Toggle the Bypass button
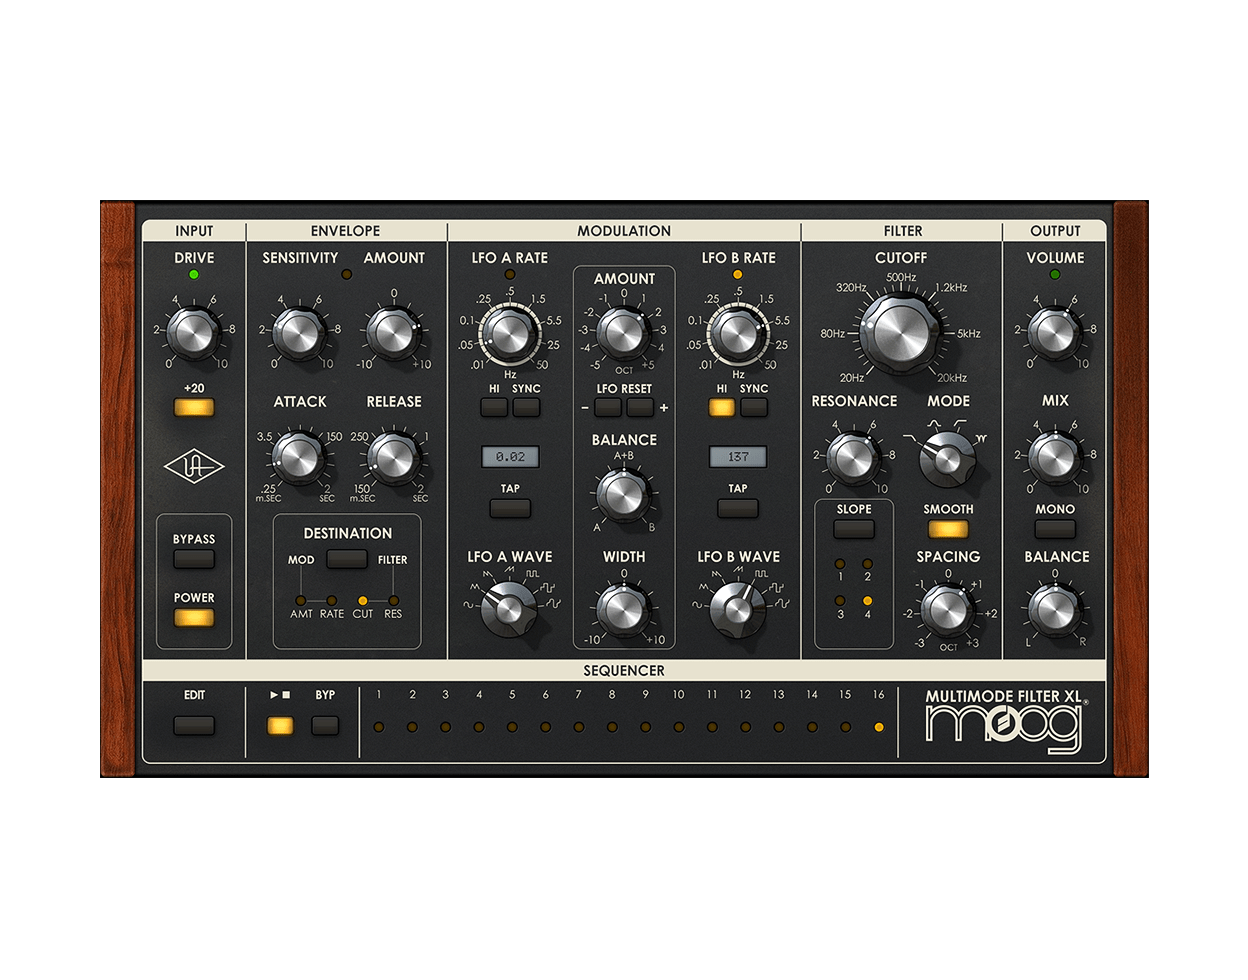The image size is (1248, 980). click(194, 558)
